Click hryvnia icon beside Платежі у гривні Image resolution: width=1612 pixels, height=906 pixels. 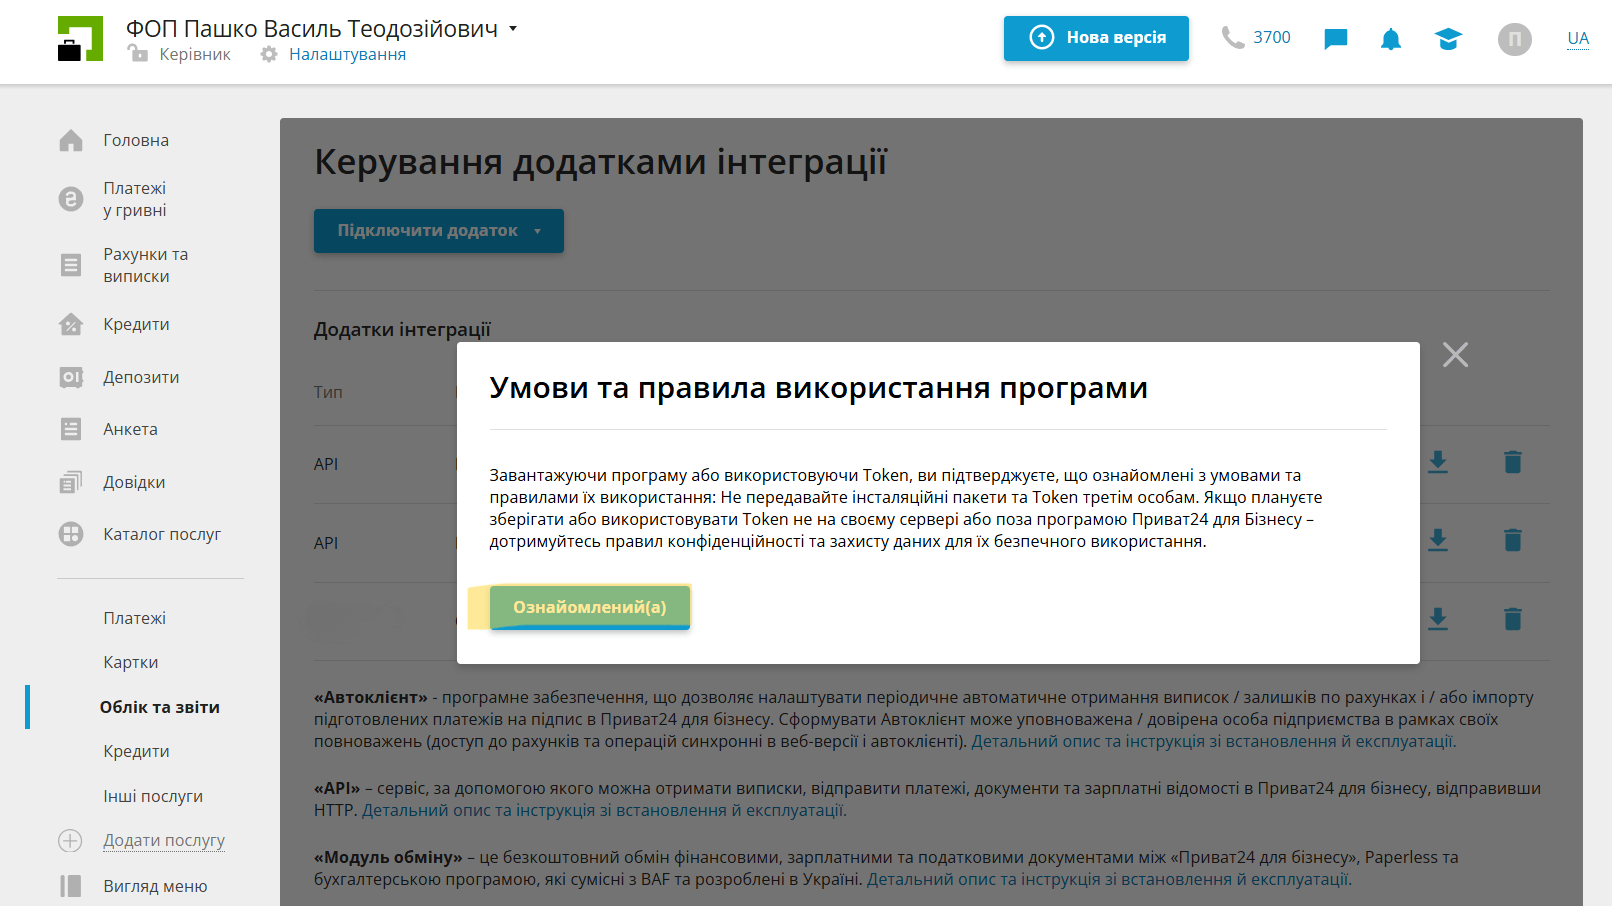[x=71, y=199]
